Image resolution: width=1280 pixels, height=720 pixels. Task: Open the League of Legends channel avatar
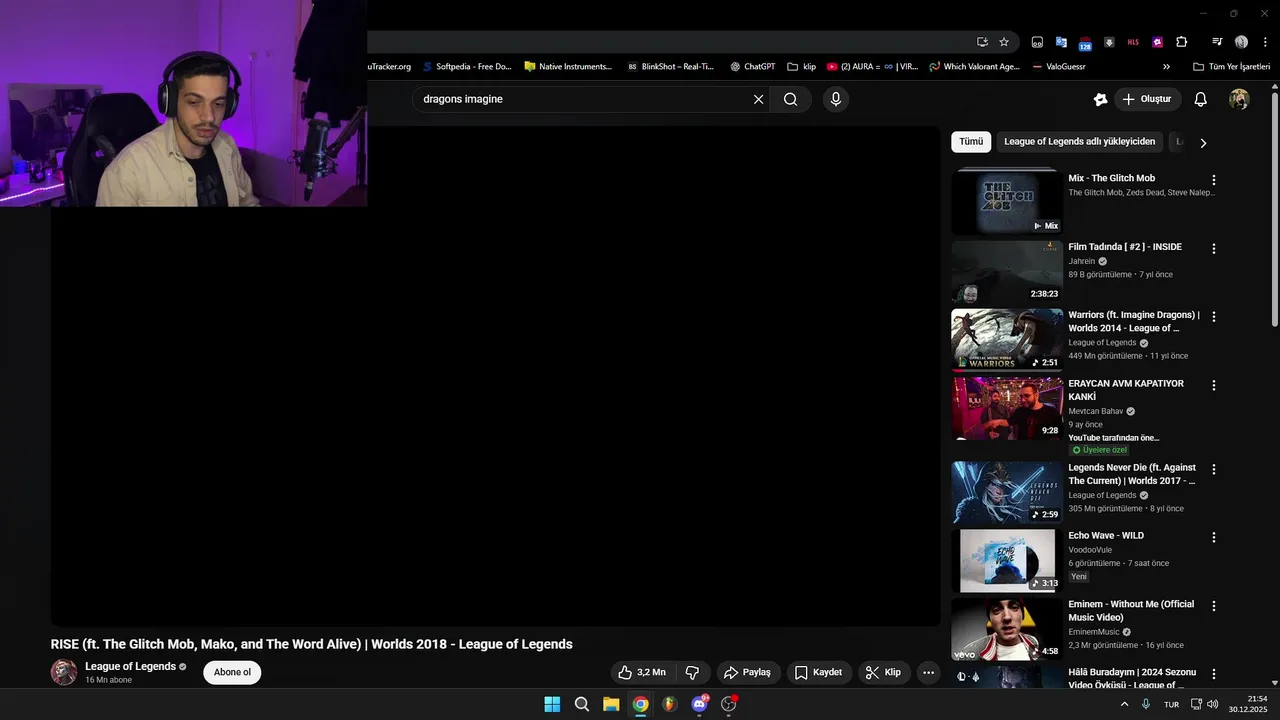click(x=64, y=672)
